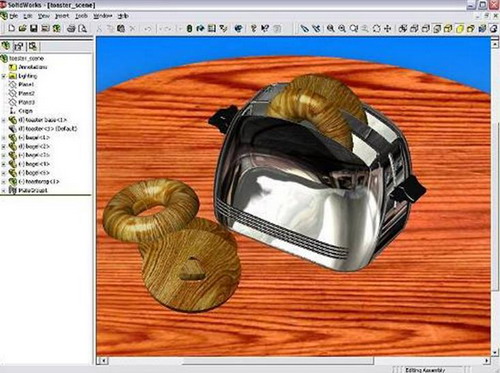Expand the Lighting folder
Screen dimensions: 500x373
coord(4,76)
